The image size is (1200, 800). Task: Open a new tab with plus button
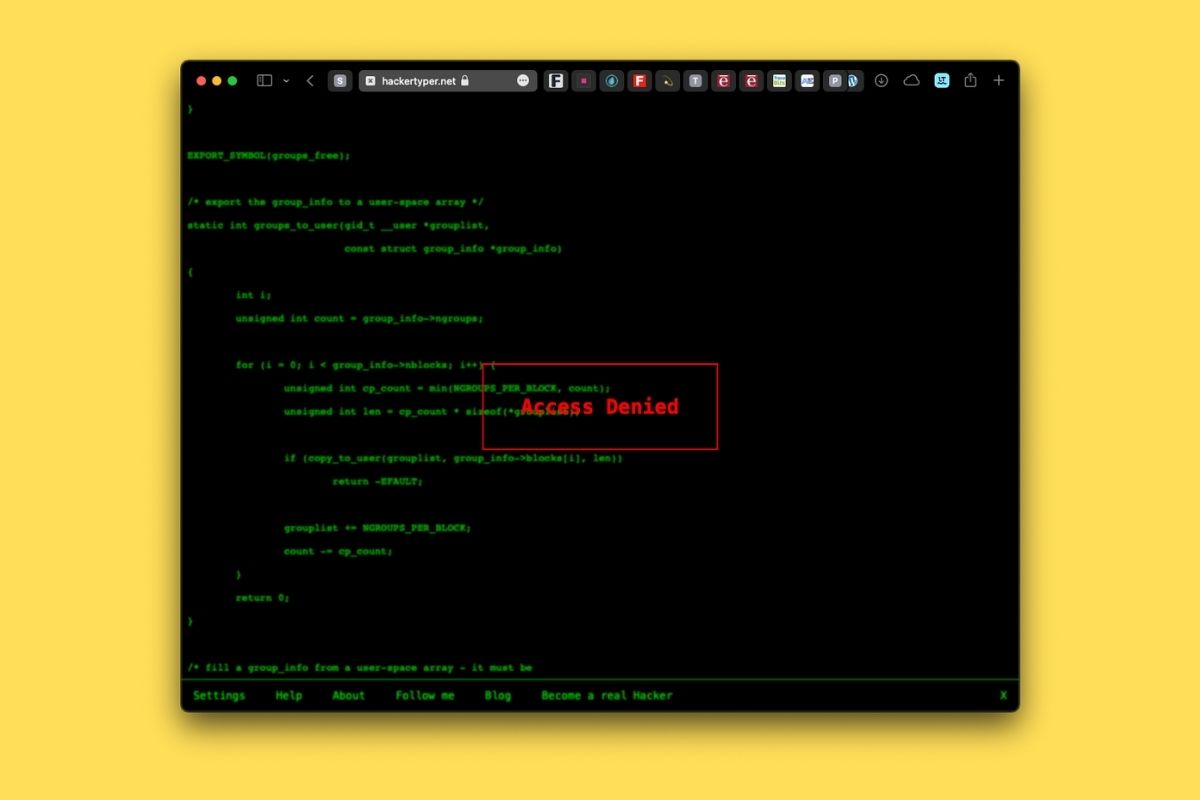point(998,81)
